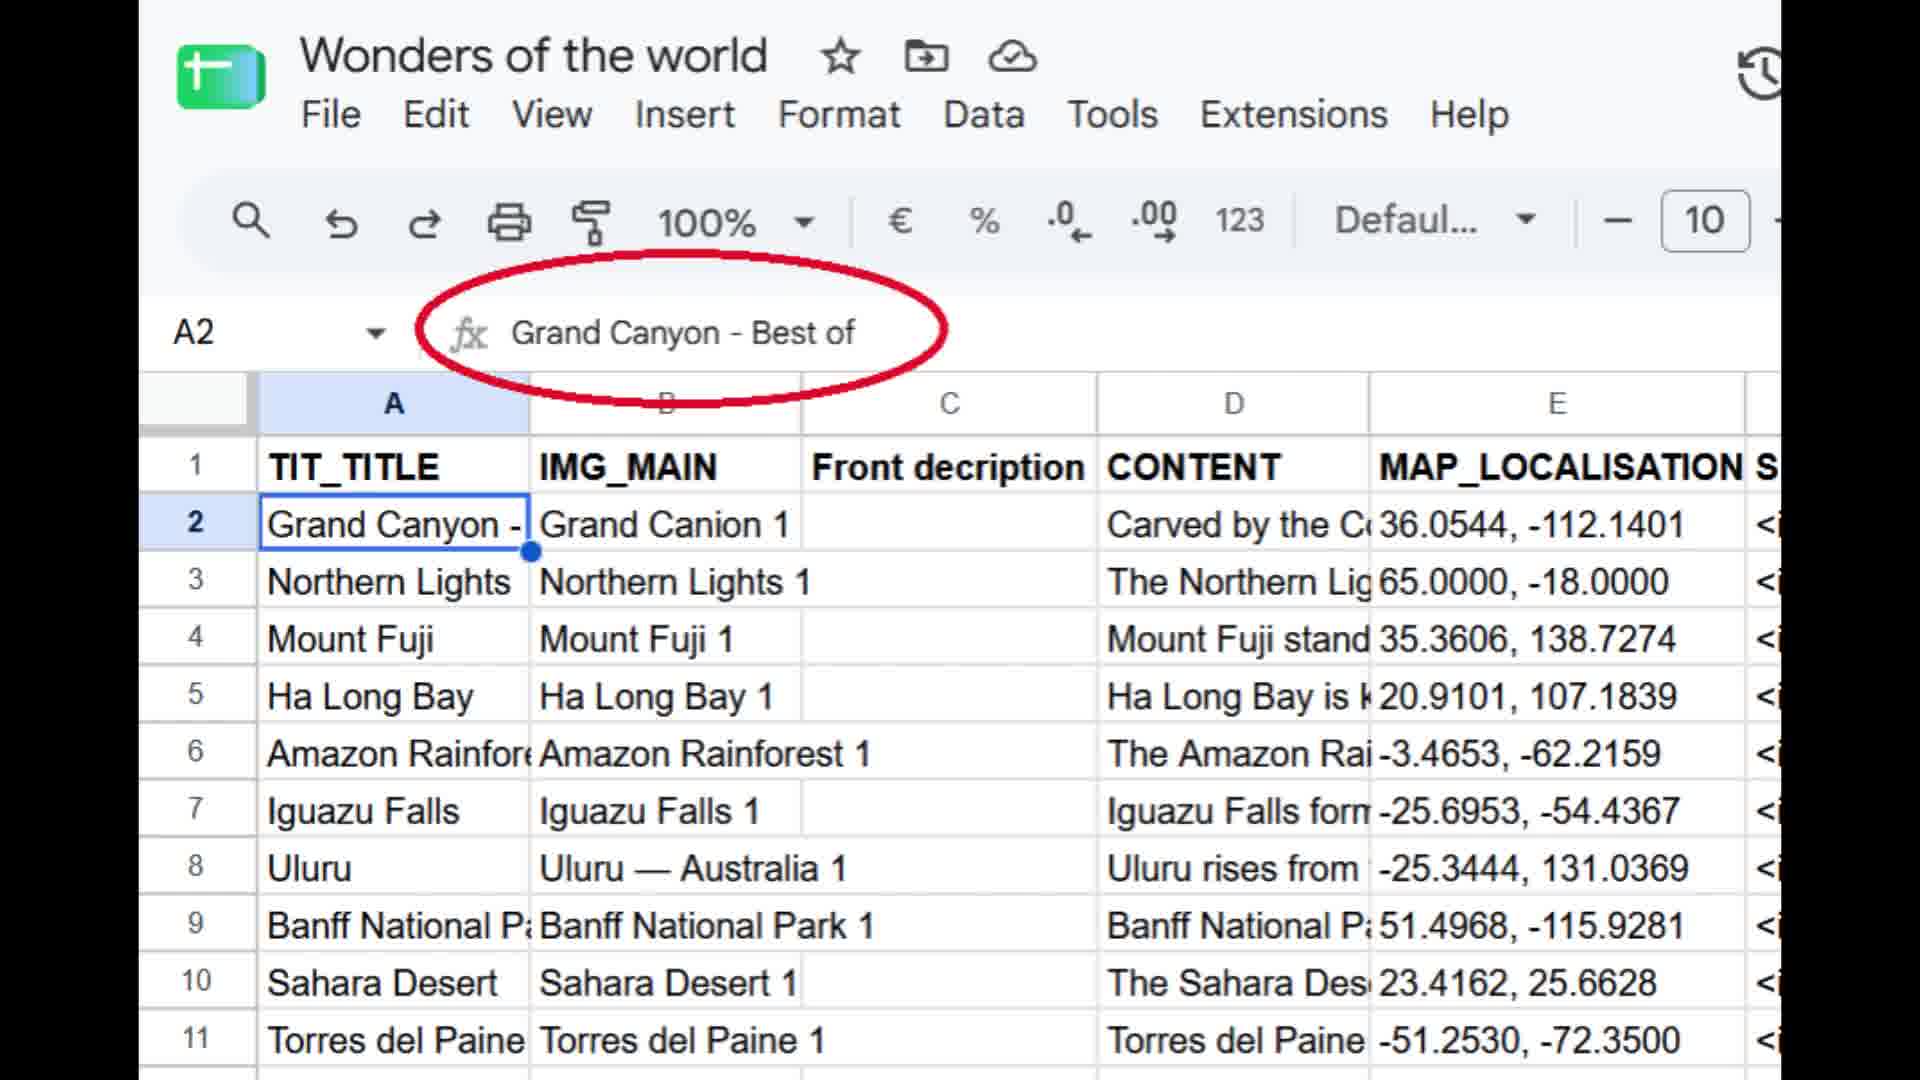Select column C header
The height and width of the screenshot is (1080, 1920).
[x=949, y=403]
